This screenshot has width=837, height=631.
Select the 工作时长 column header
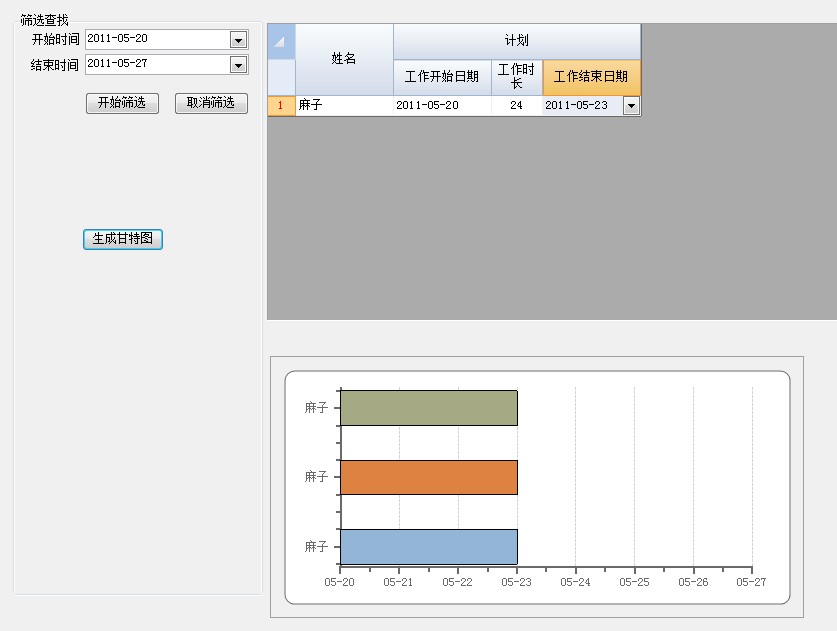516,77
